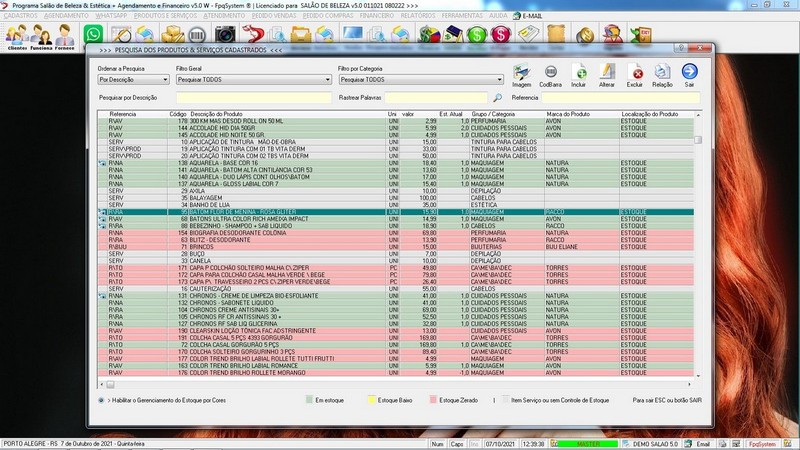
Task: Select row ACCOLADE HID DIA 50GR
Action: (x=395, y=128)
